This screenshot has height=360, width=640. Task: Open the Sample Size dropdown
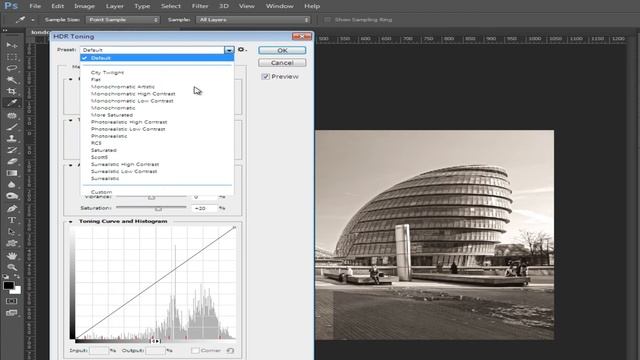pos(122,20)
